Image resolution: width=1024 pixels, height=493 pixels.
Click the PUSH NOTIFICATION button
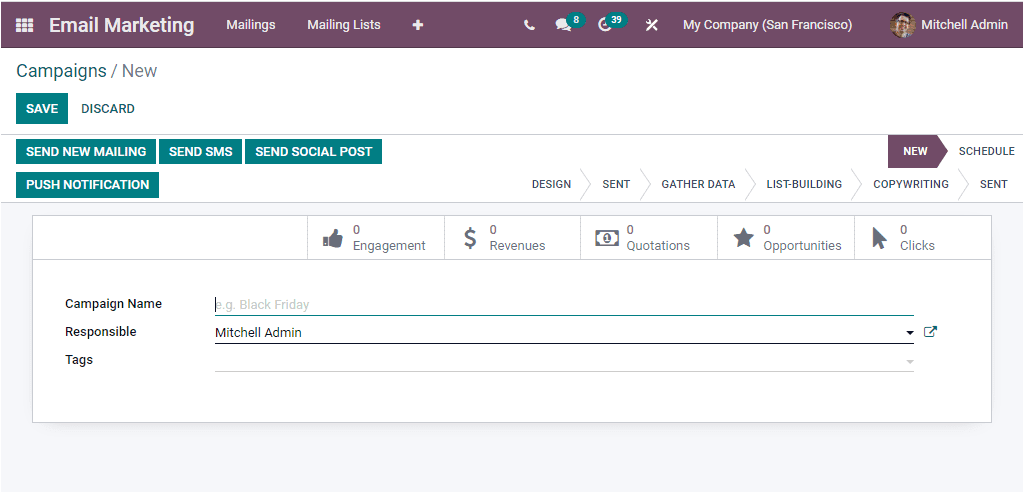88,185
